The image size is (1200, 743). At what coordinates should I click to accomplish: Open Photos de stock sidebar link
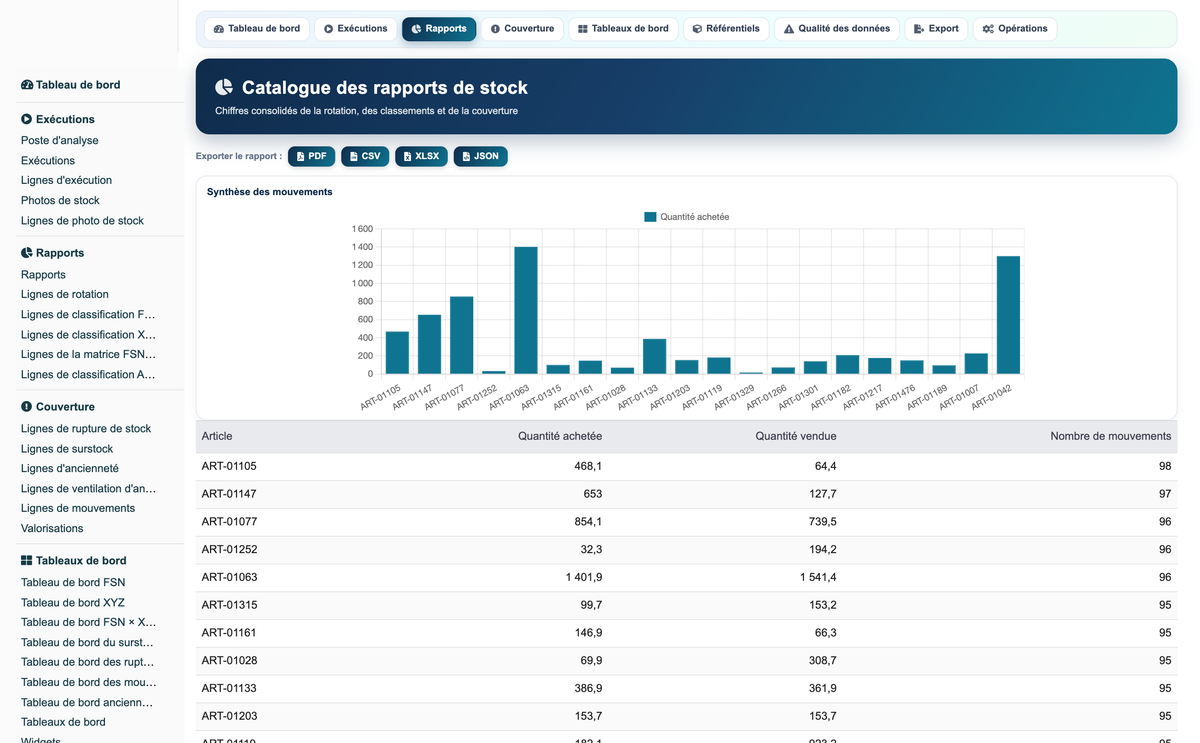point(60,201)
